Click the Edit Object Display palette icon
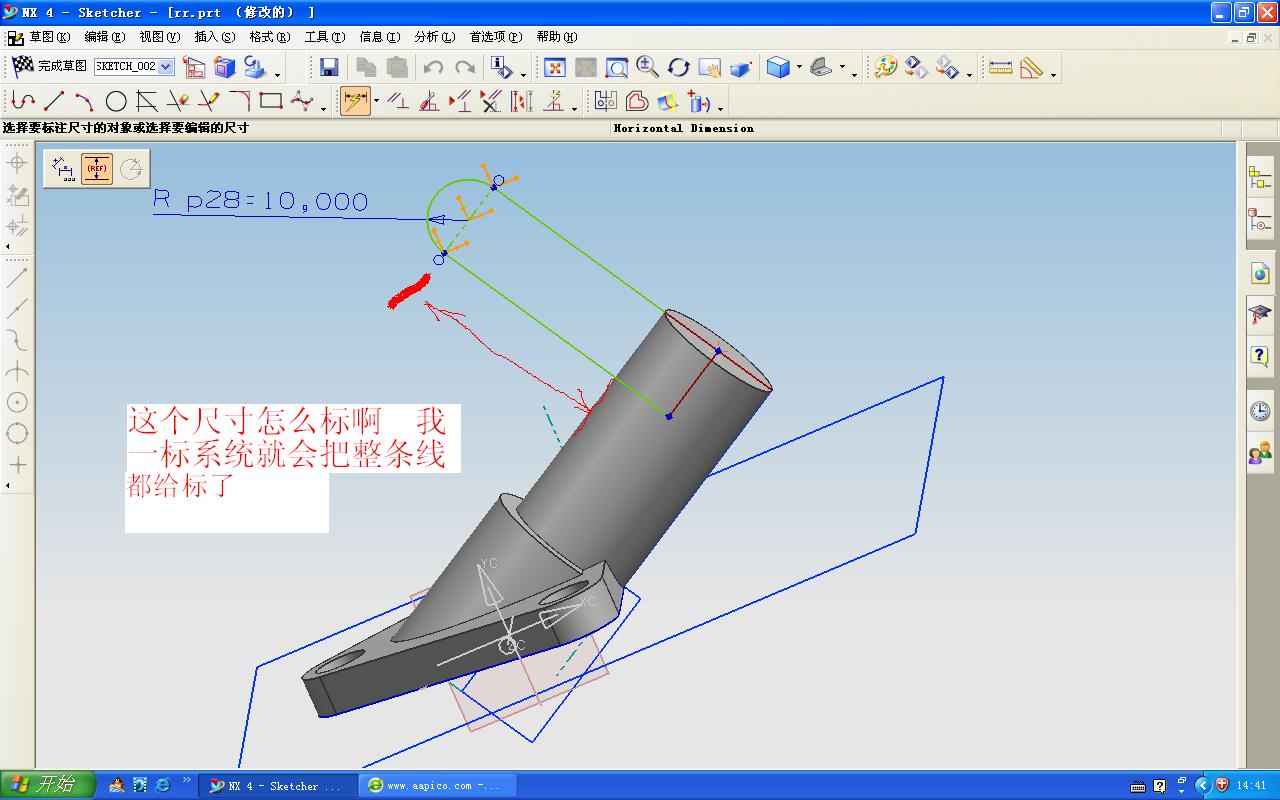Viewport: 1280px width, 800px height. pos(885,68)
